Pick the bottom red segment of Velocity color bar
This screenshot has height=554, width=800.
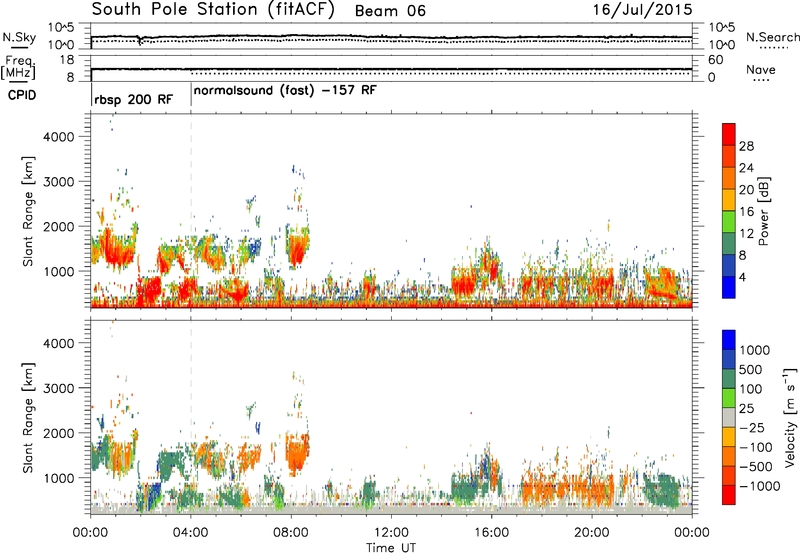[x=729, y=495]
